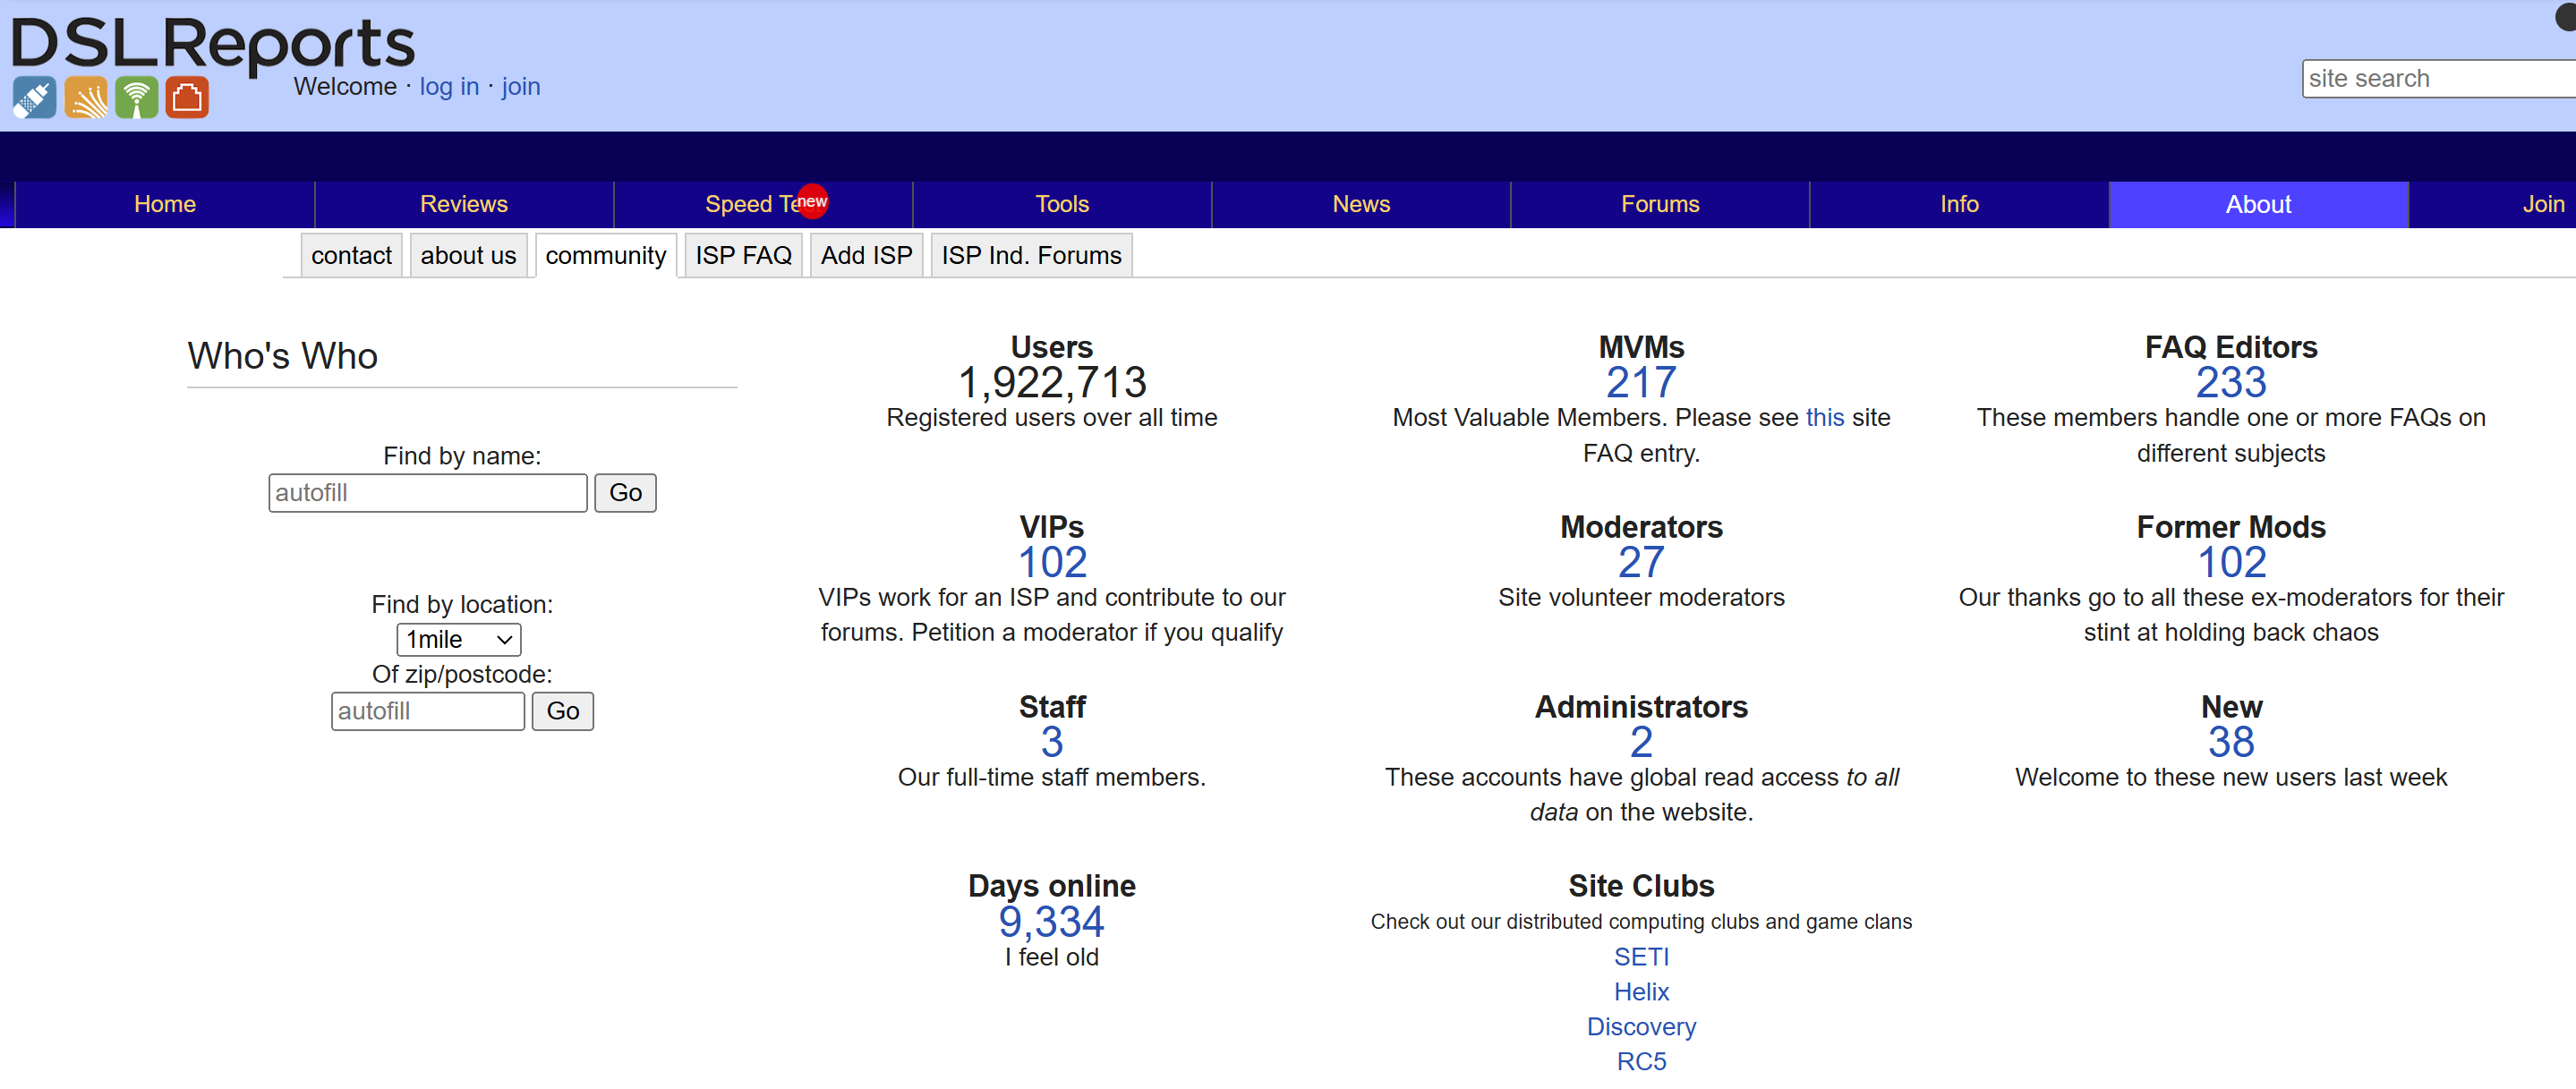Click the DSLReports logo
The width and height of the screenshot is (2576, 1089).
click(213, 45)
